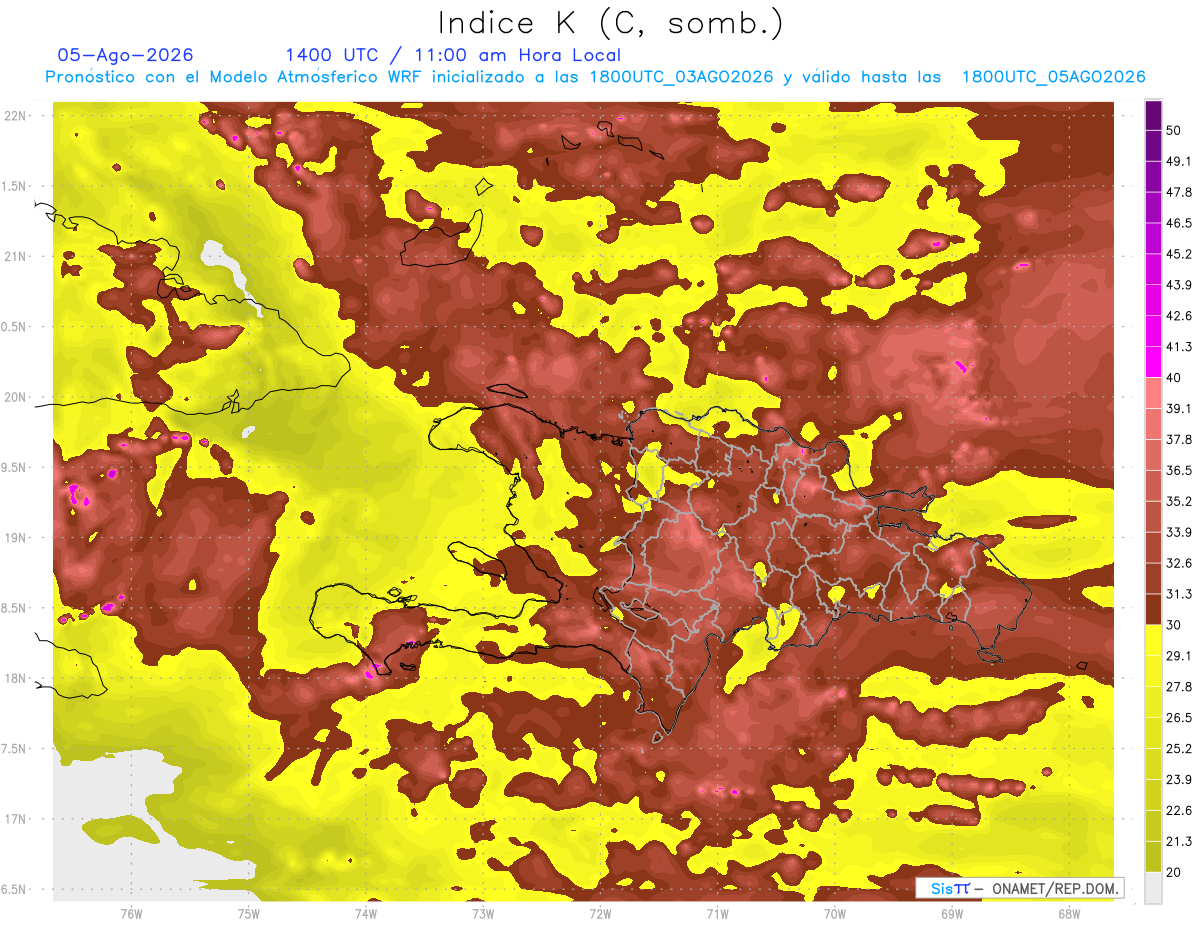Screen dimensions: 1200x927
Task: Click the bottom color scale value 20
Action: (1174, 872)
